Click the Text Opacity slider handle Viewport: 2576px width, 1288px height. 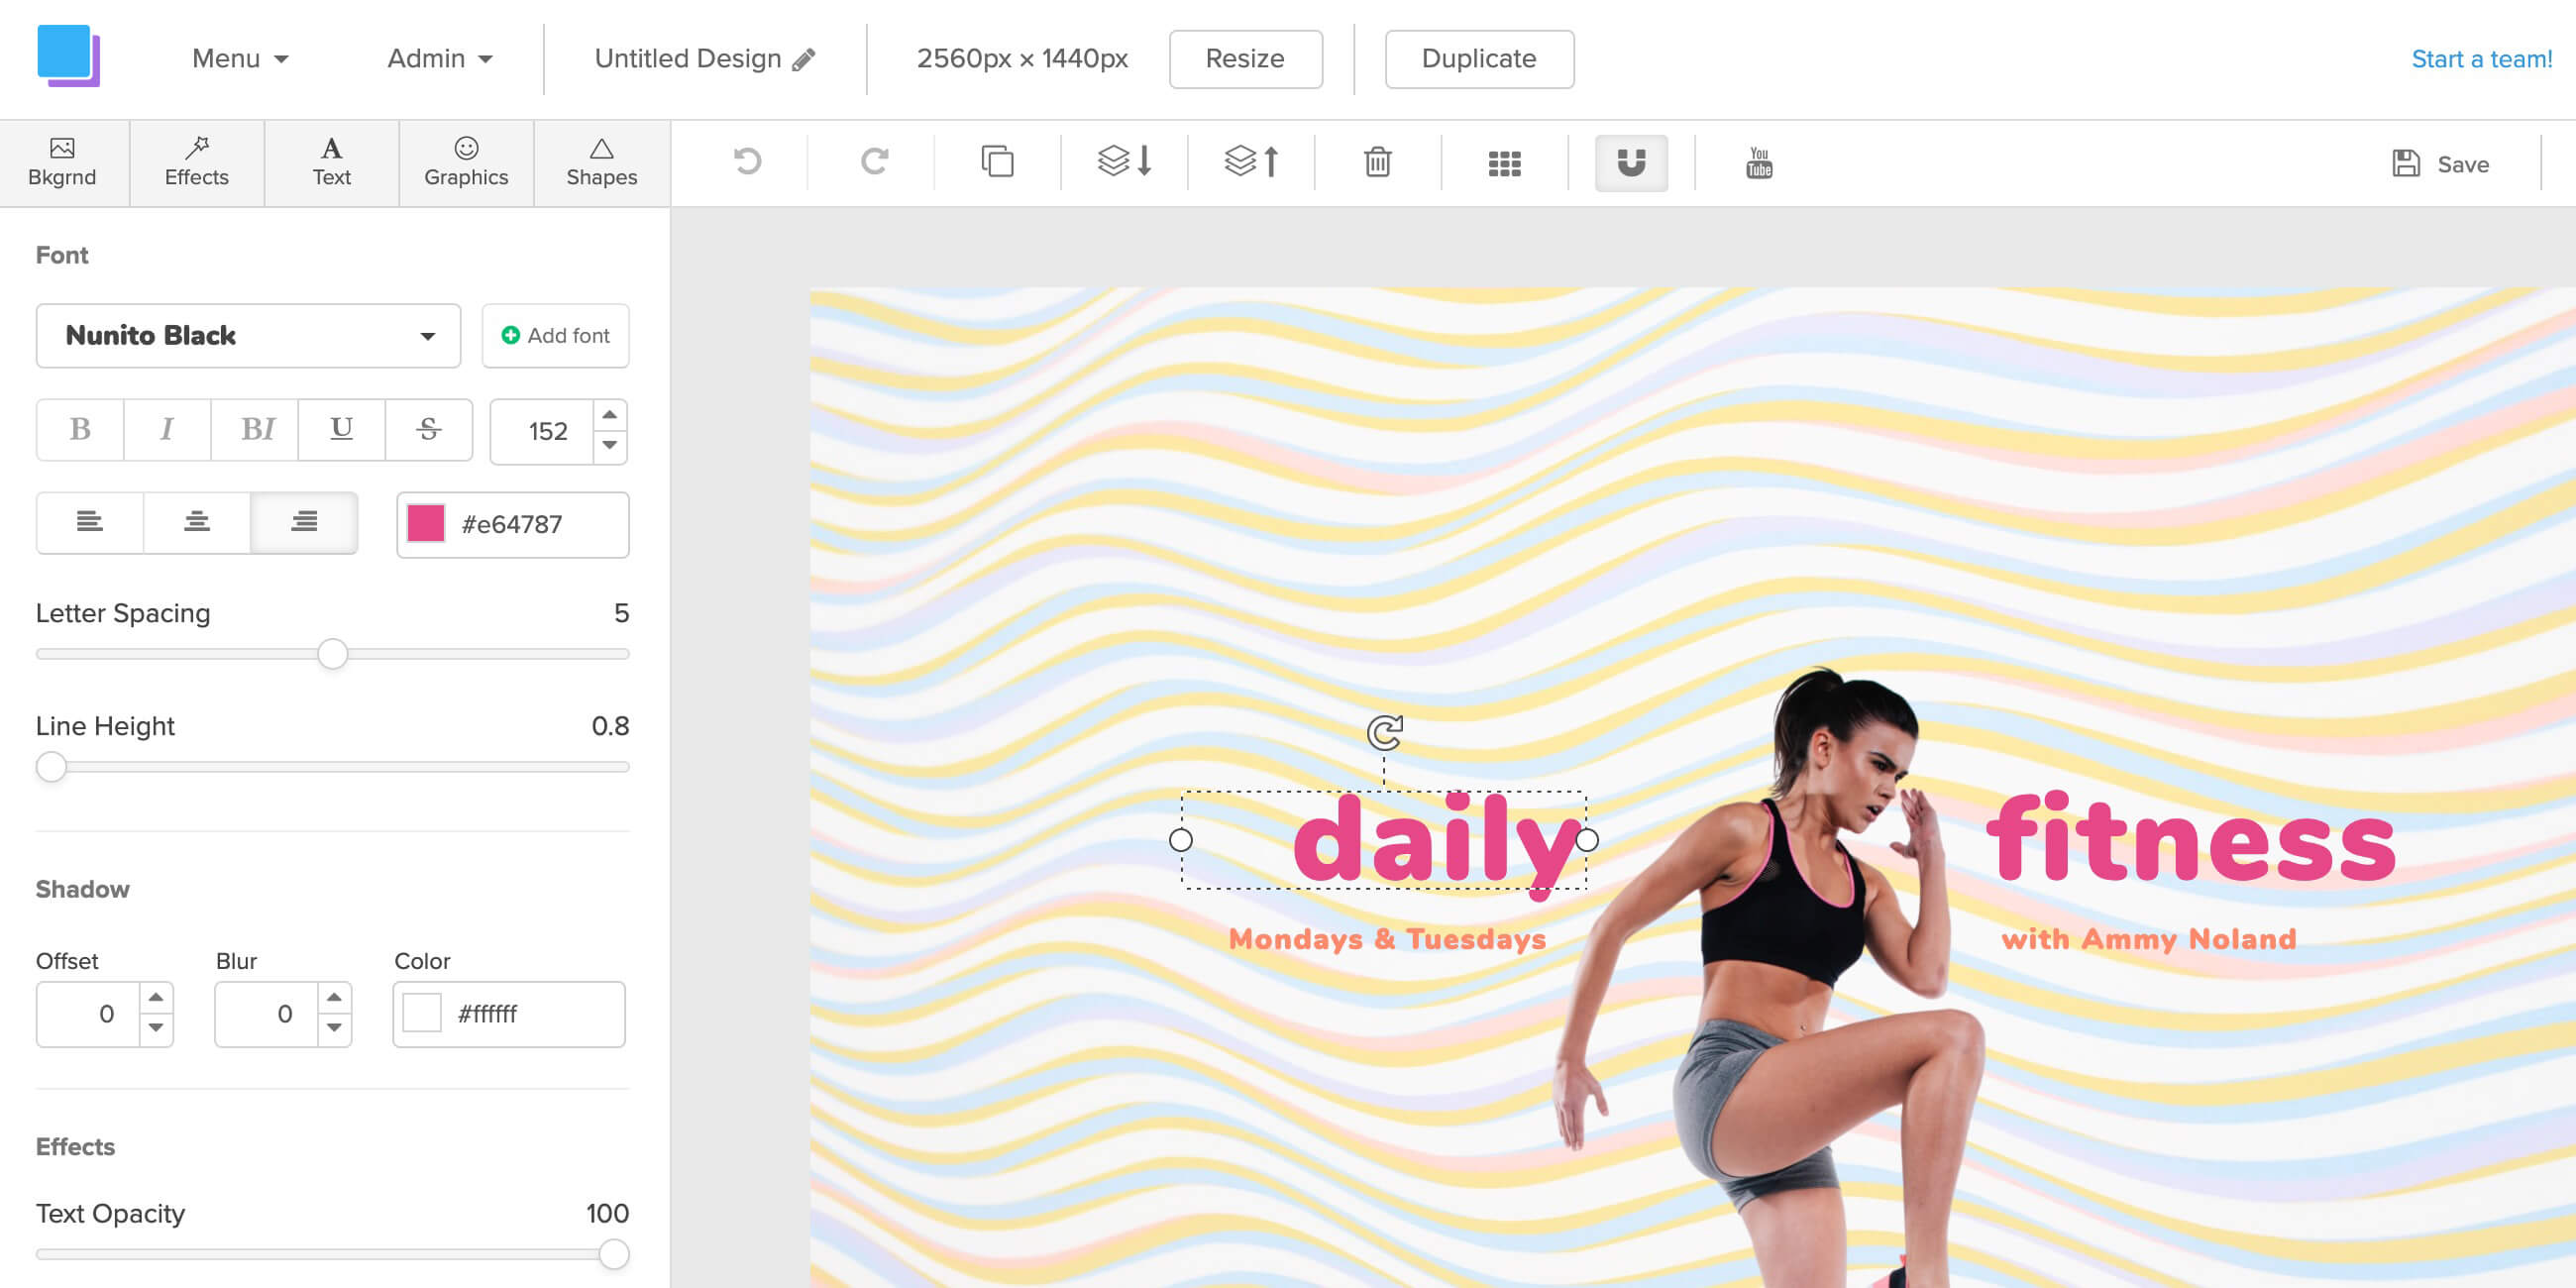point(614,1254)
